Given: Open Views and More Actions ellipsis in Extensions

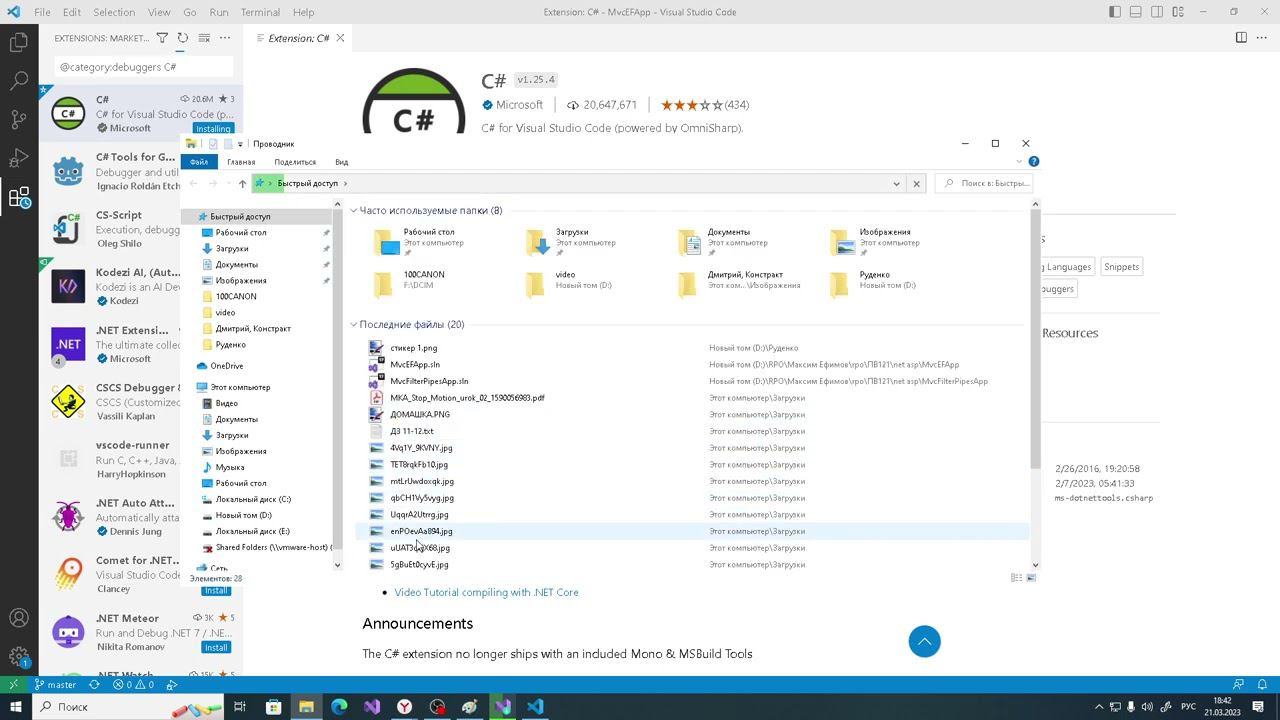Looking at the screenshot, I should [x=225, y=38].
